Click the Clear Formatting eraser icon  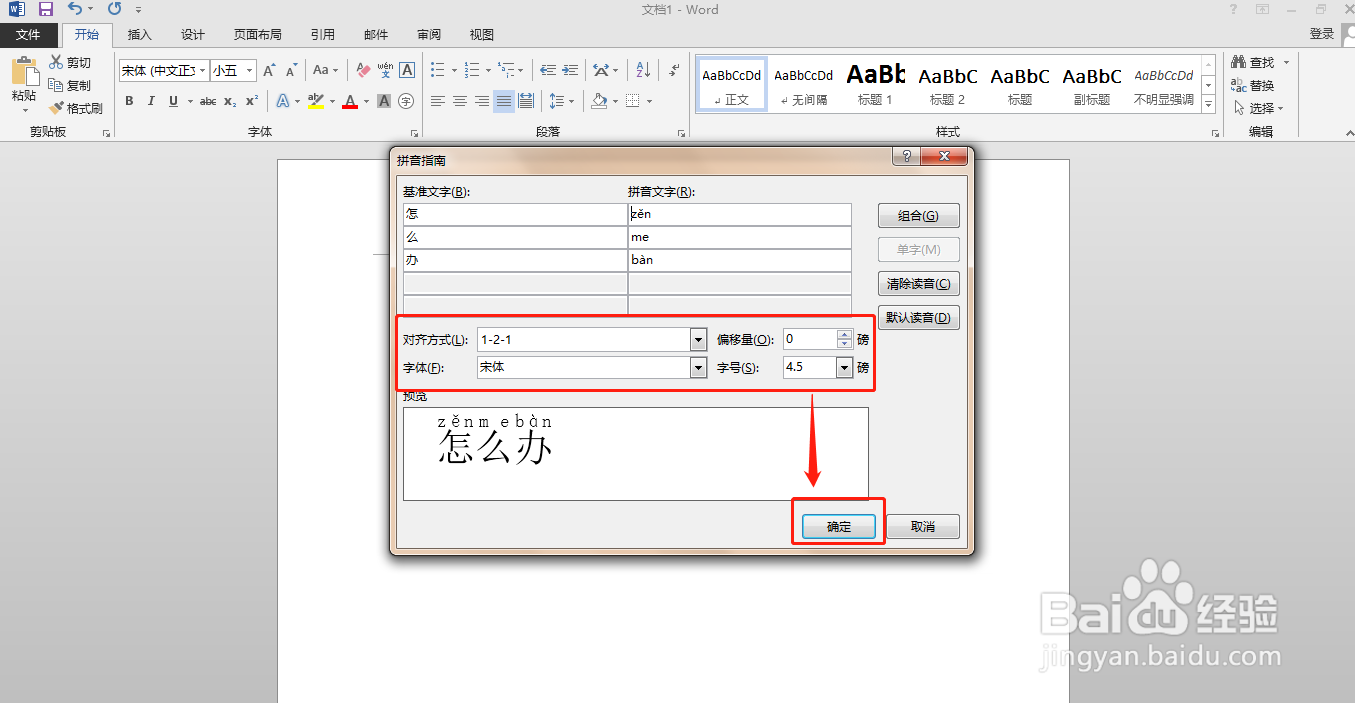pyautogui.click(x=362, y=70)
